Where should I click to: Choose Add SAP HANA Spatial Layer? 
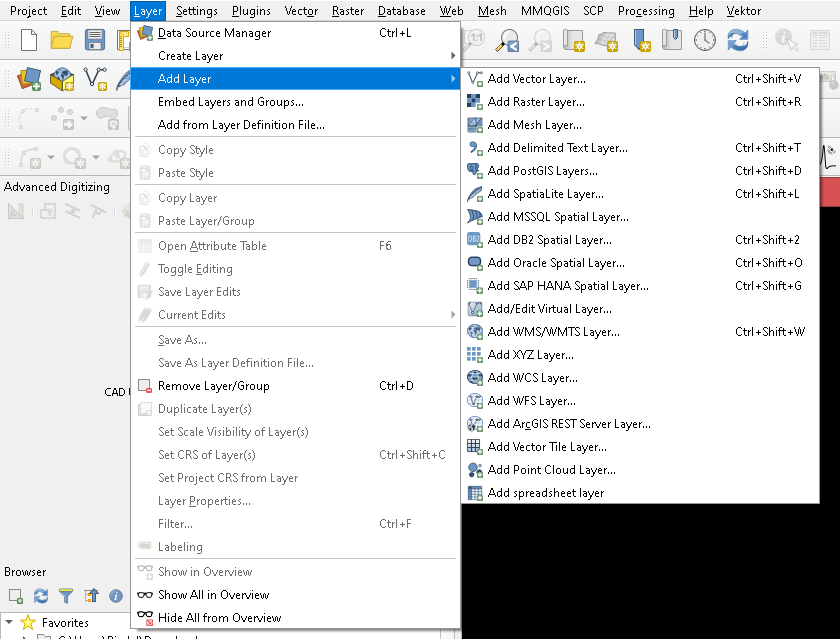(x=640, y=286)
